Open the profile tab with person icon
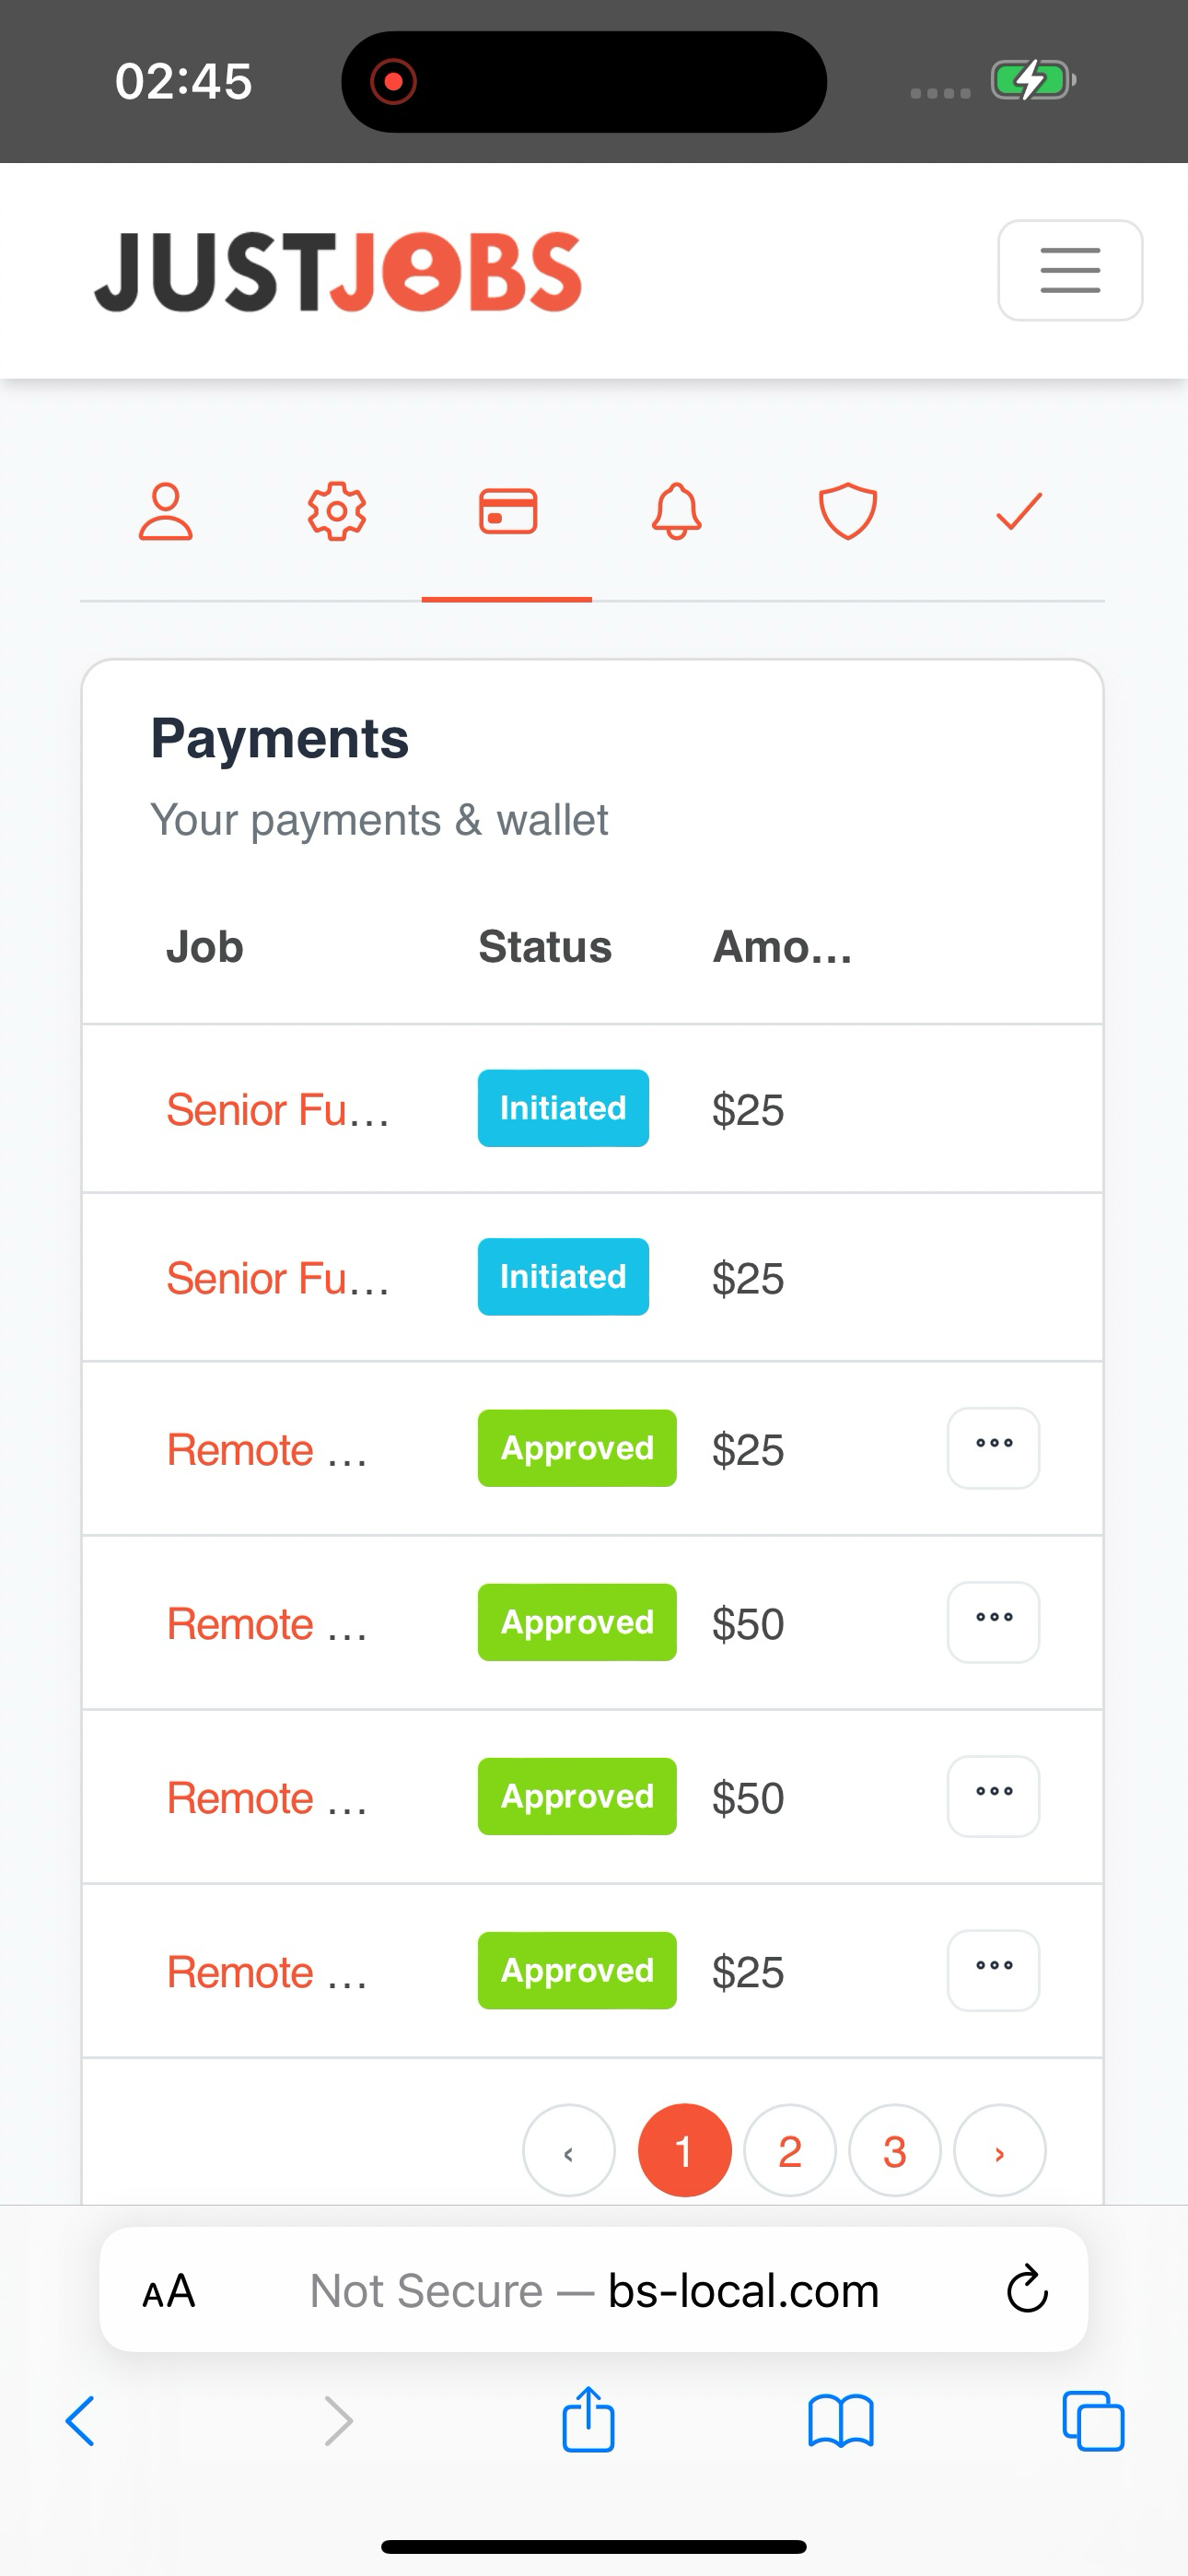This screenshot has width=1188, height=2576. 165,512
